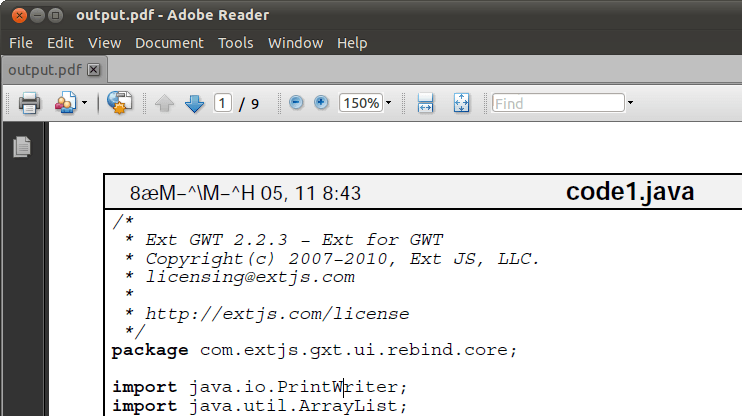Zoom in using the plus button
This screenshot has height=416, width=742.
[x=321, y=102]
